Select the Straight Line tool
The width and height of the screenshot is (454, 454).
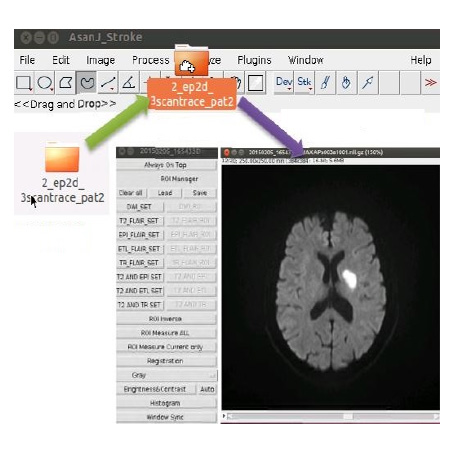(x=108, y=83)
